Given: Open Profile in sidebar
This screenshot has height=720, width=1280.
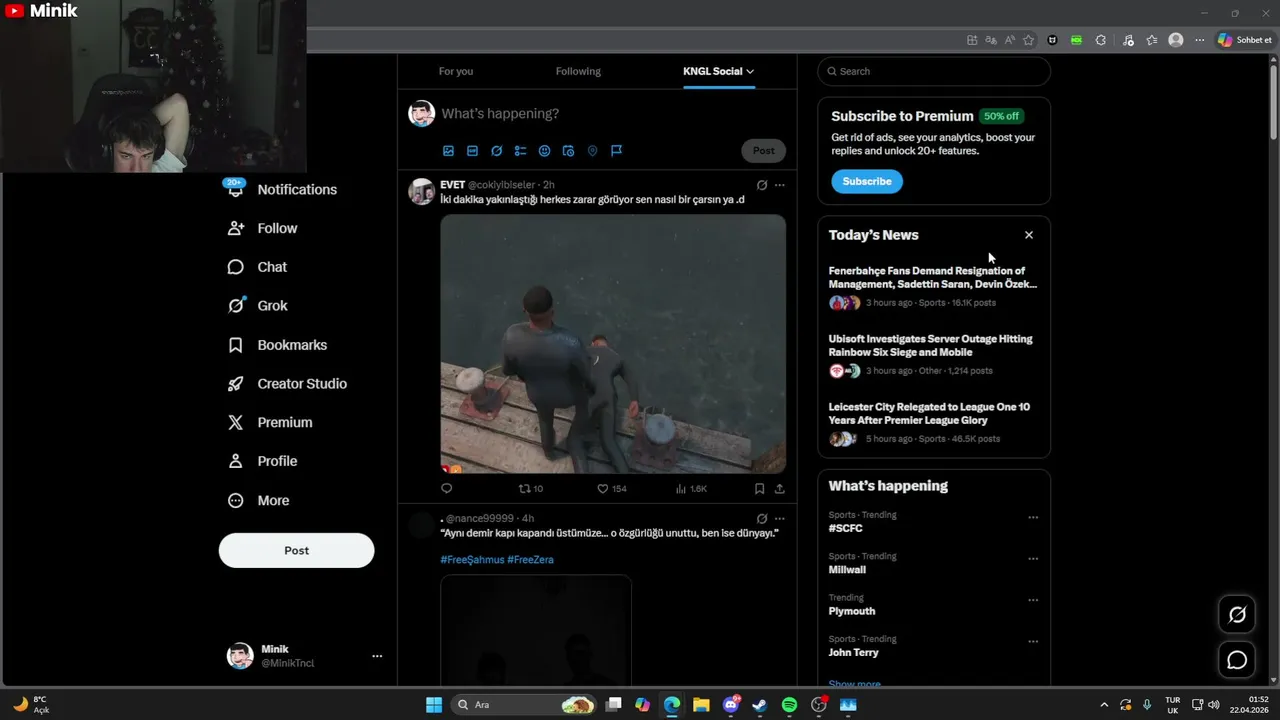Looking at the screenshot, I should [263, 461].
